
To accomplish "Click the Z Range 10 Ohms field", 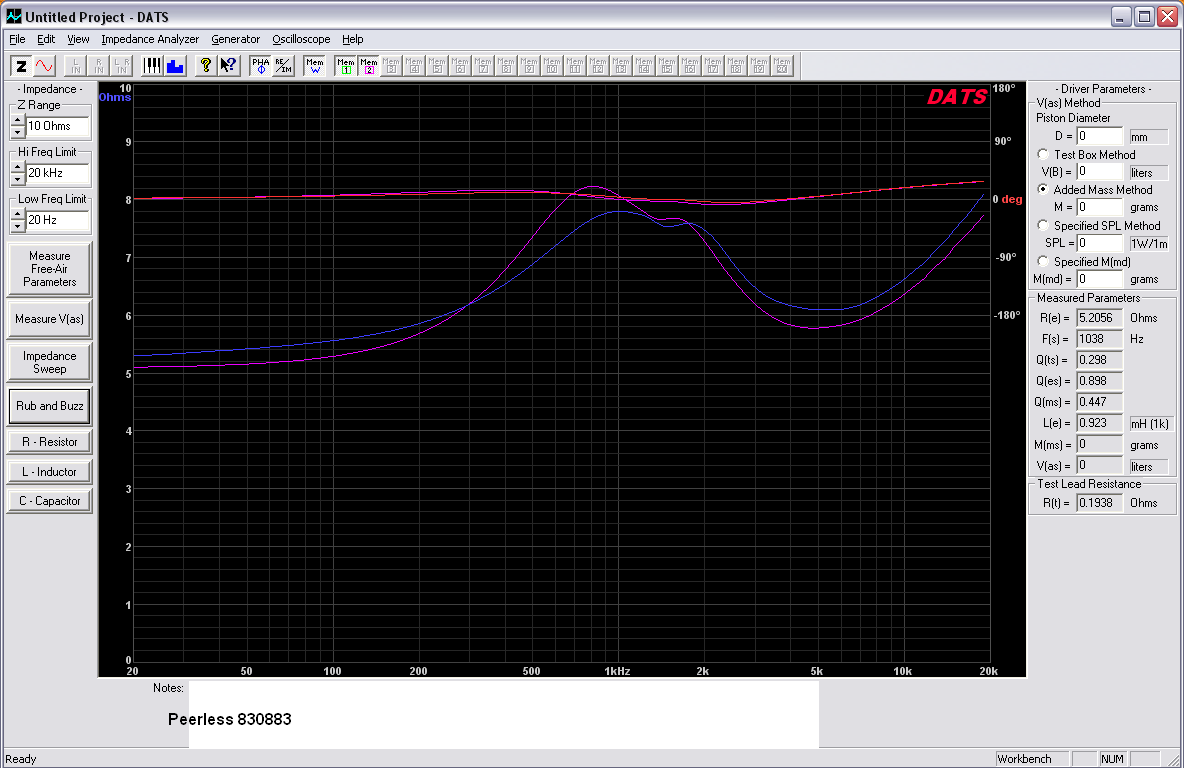I will tap(57, 126).
